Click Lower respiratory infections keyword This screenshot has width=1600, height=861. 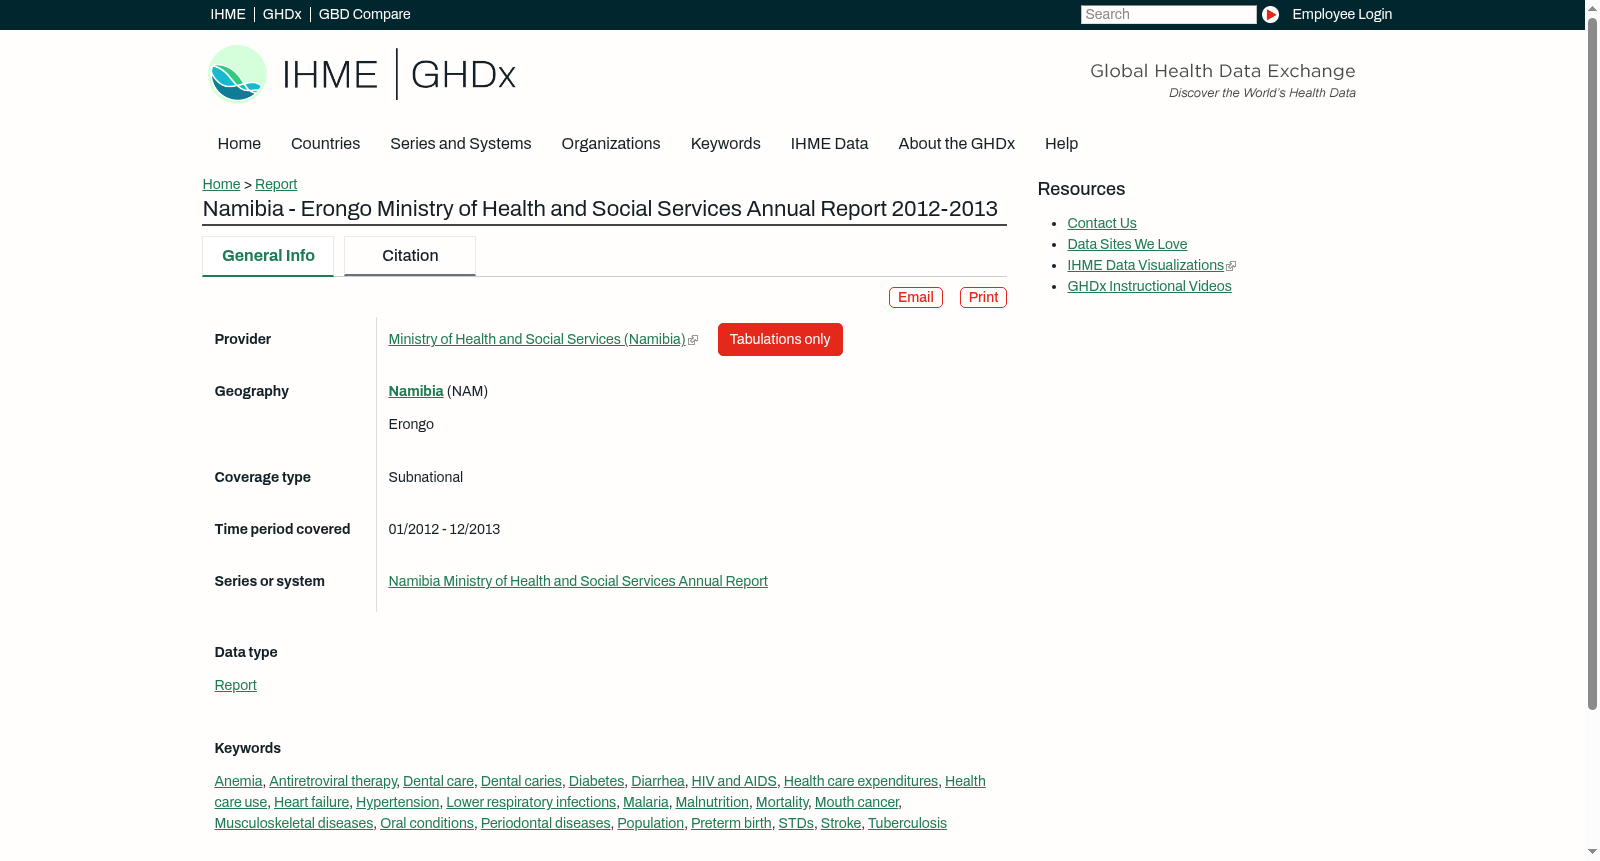tap(531, 803)
